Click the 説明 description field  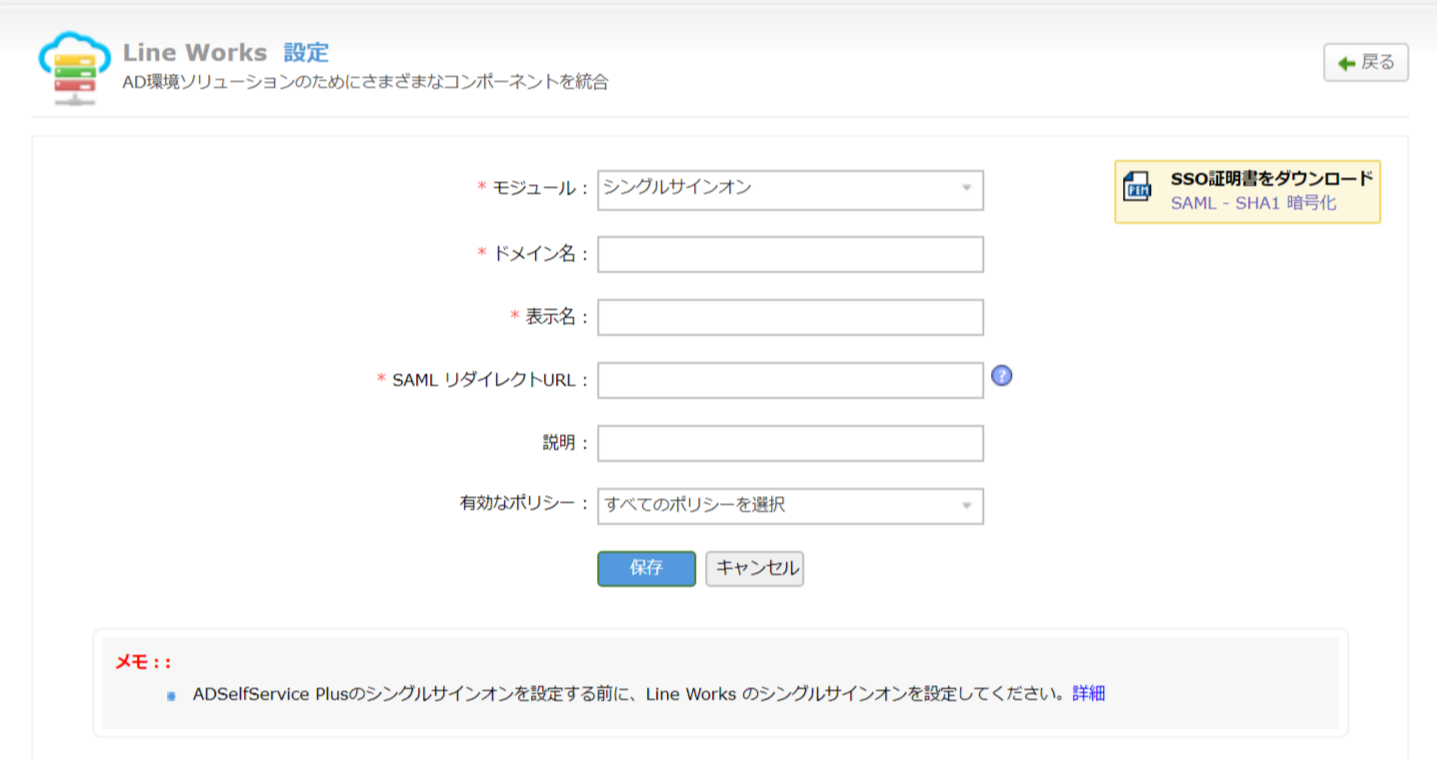click(x=790, y=443)
